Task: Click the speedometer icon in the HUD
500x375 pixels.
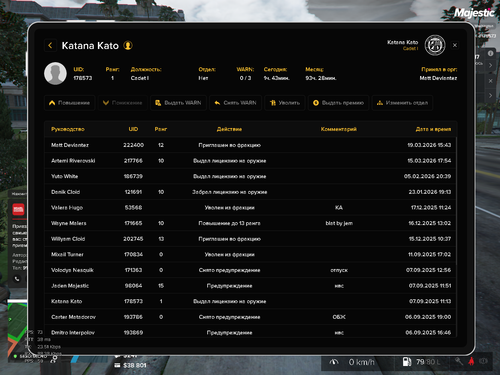Action: pyautogui.click(x=334, y=362)
